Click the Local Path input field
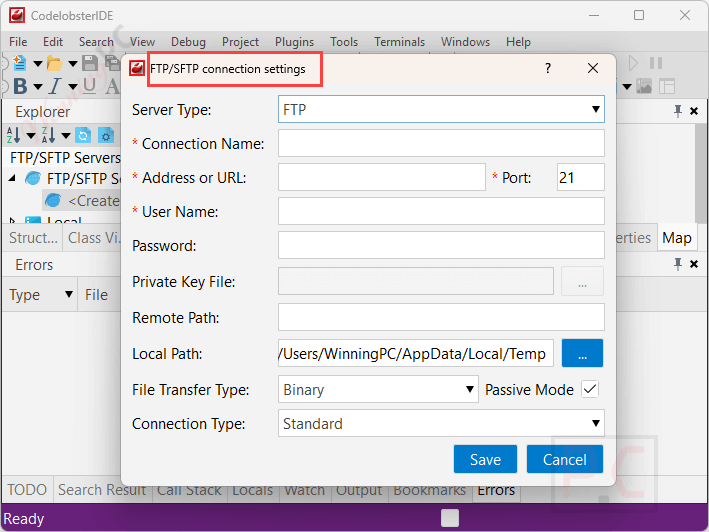This screenshot has height=532, width=709. pyautogui.click(x=416, y=353)
